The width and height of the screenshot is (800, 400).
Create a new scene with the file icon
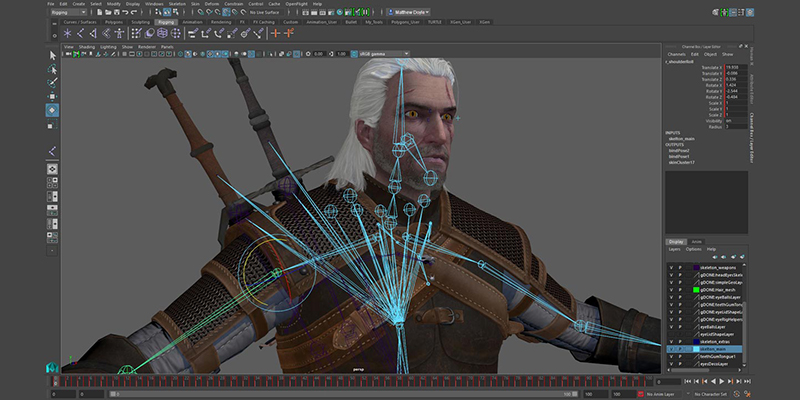(x=99, y=12)
